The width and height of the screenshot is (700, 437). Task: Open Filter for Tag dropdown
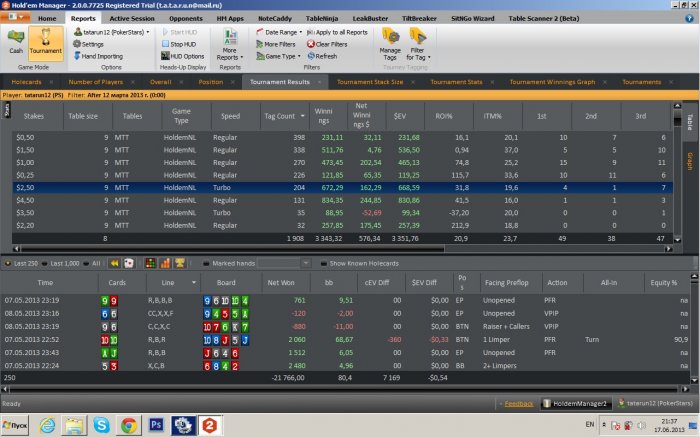(418, 44)
